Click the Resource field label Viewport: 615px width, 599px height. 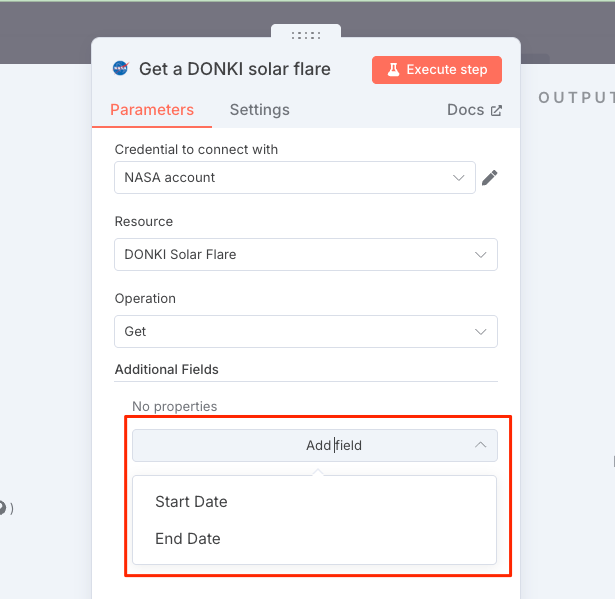point(144,222)
